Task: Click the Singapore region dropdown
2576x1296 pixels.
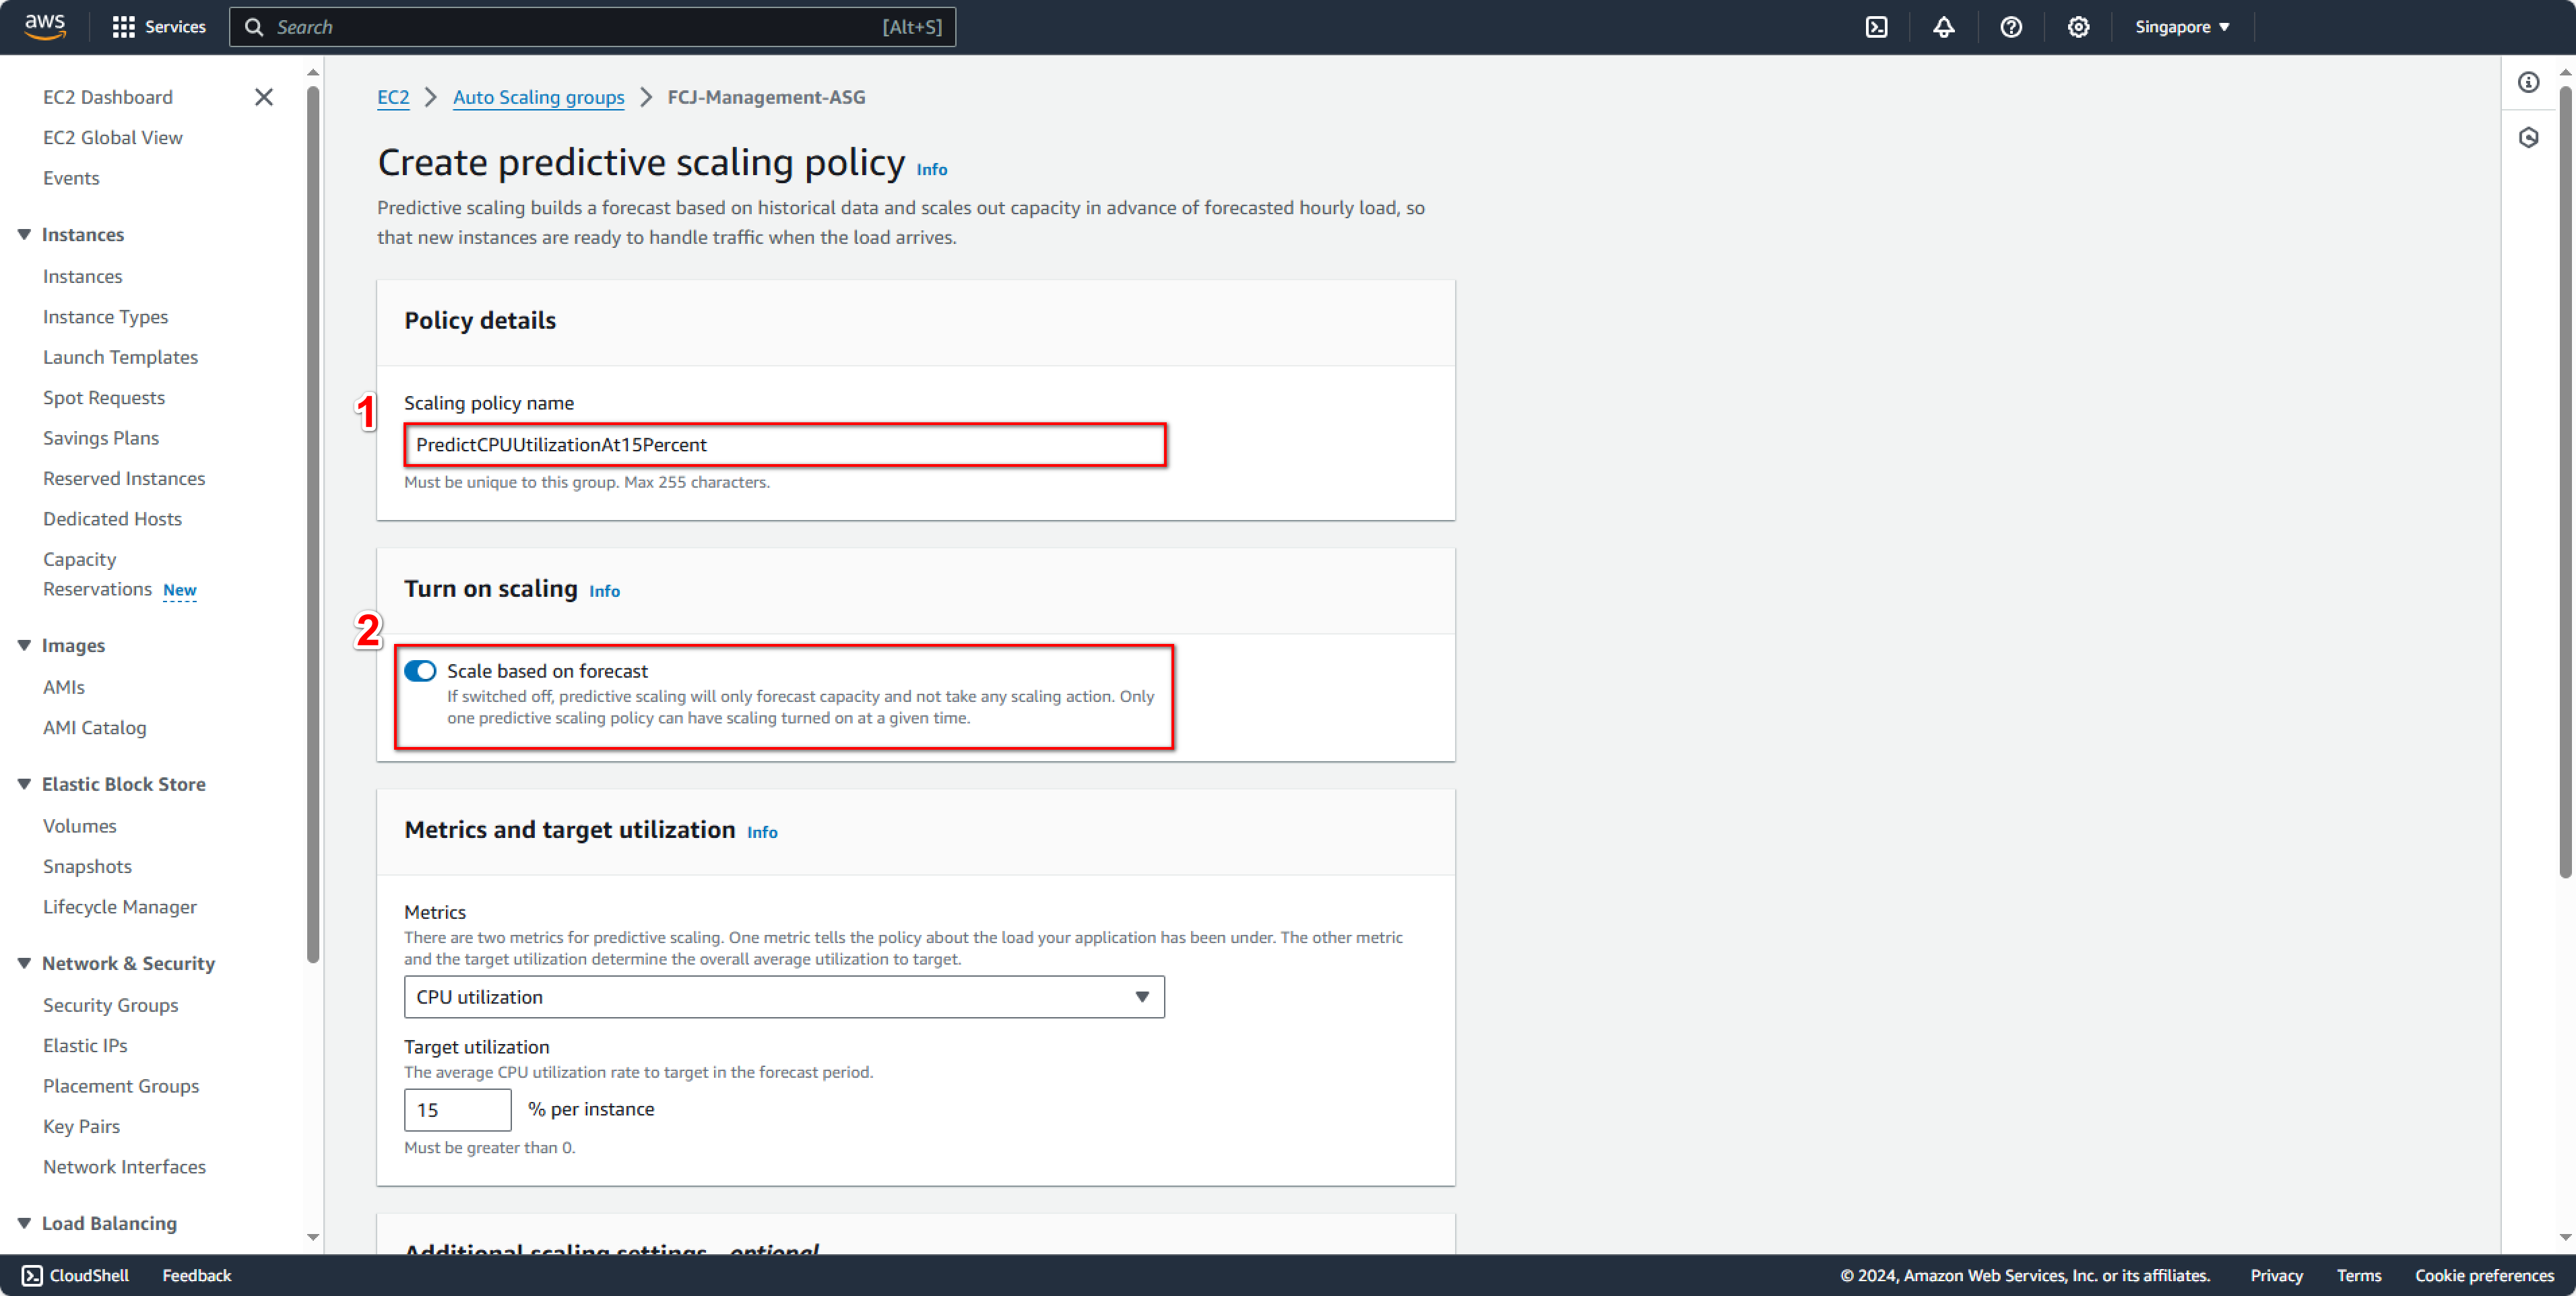Action: click(2178, 26)
